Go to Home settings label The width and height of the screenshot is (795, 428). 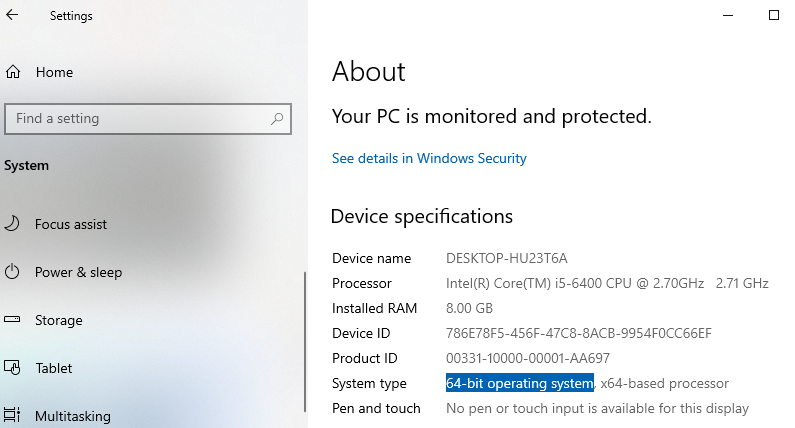(54, 73)
